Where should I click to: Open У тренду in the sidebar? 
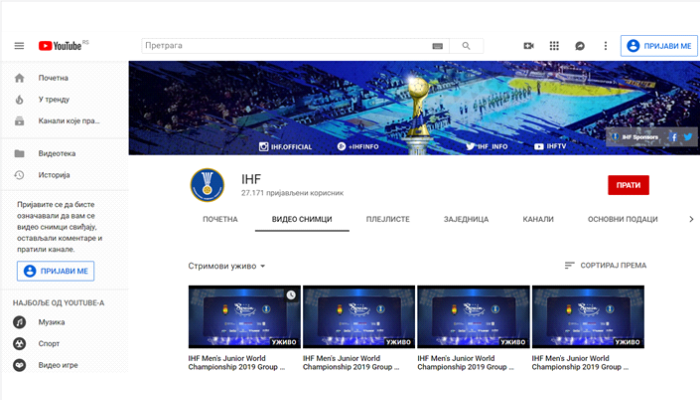click(54, 100)
